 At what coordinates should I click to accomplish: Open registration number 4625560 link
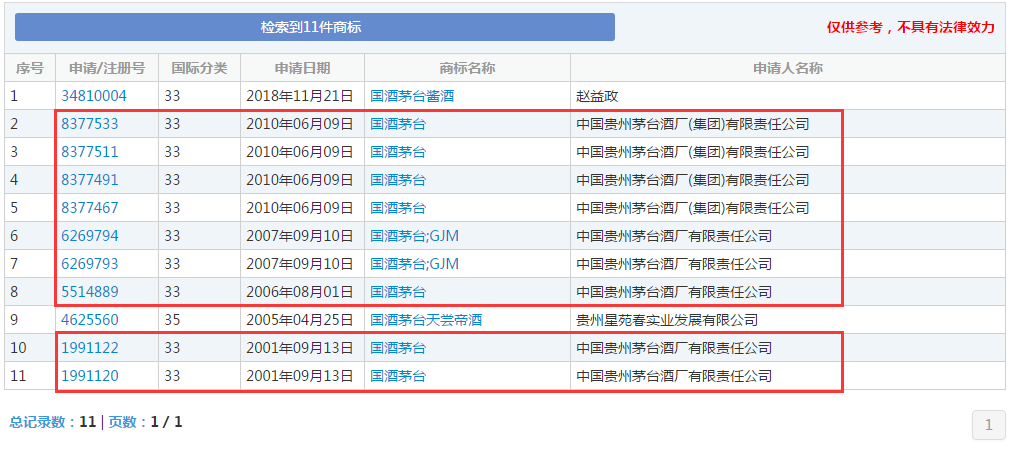click(90, 320)
